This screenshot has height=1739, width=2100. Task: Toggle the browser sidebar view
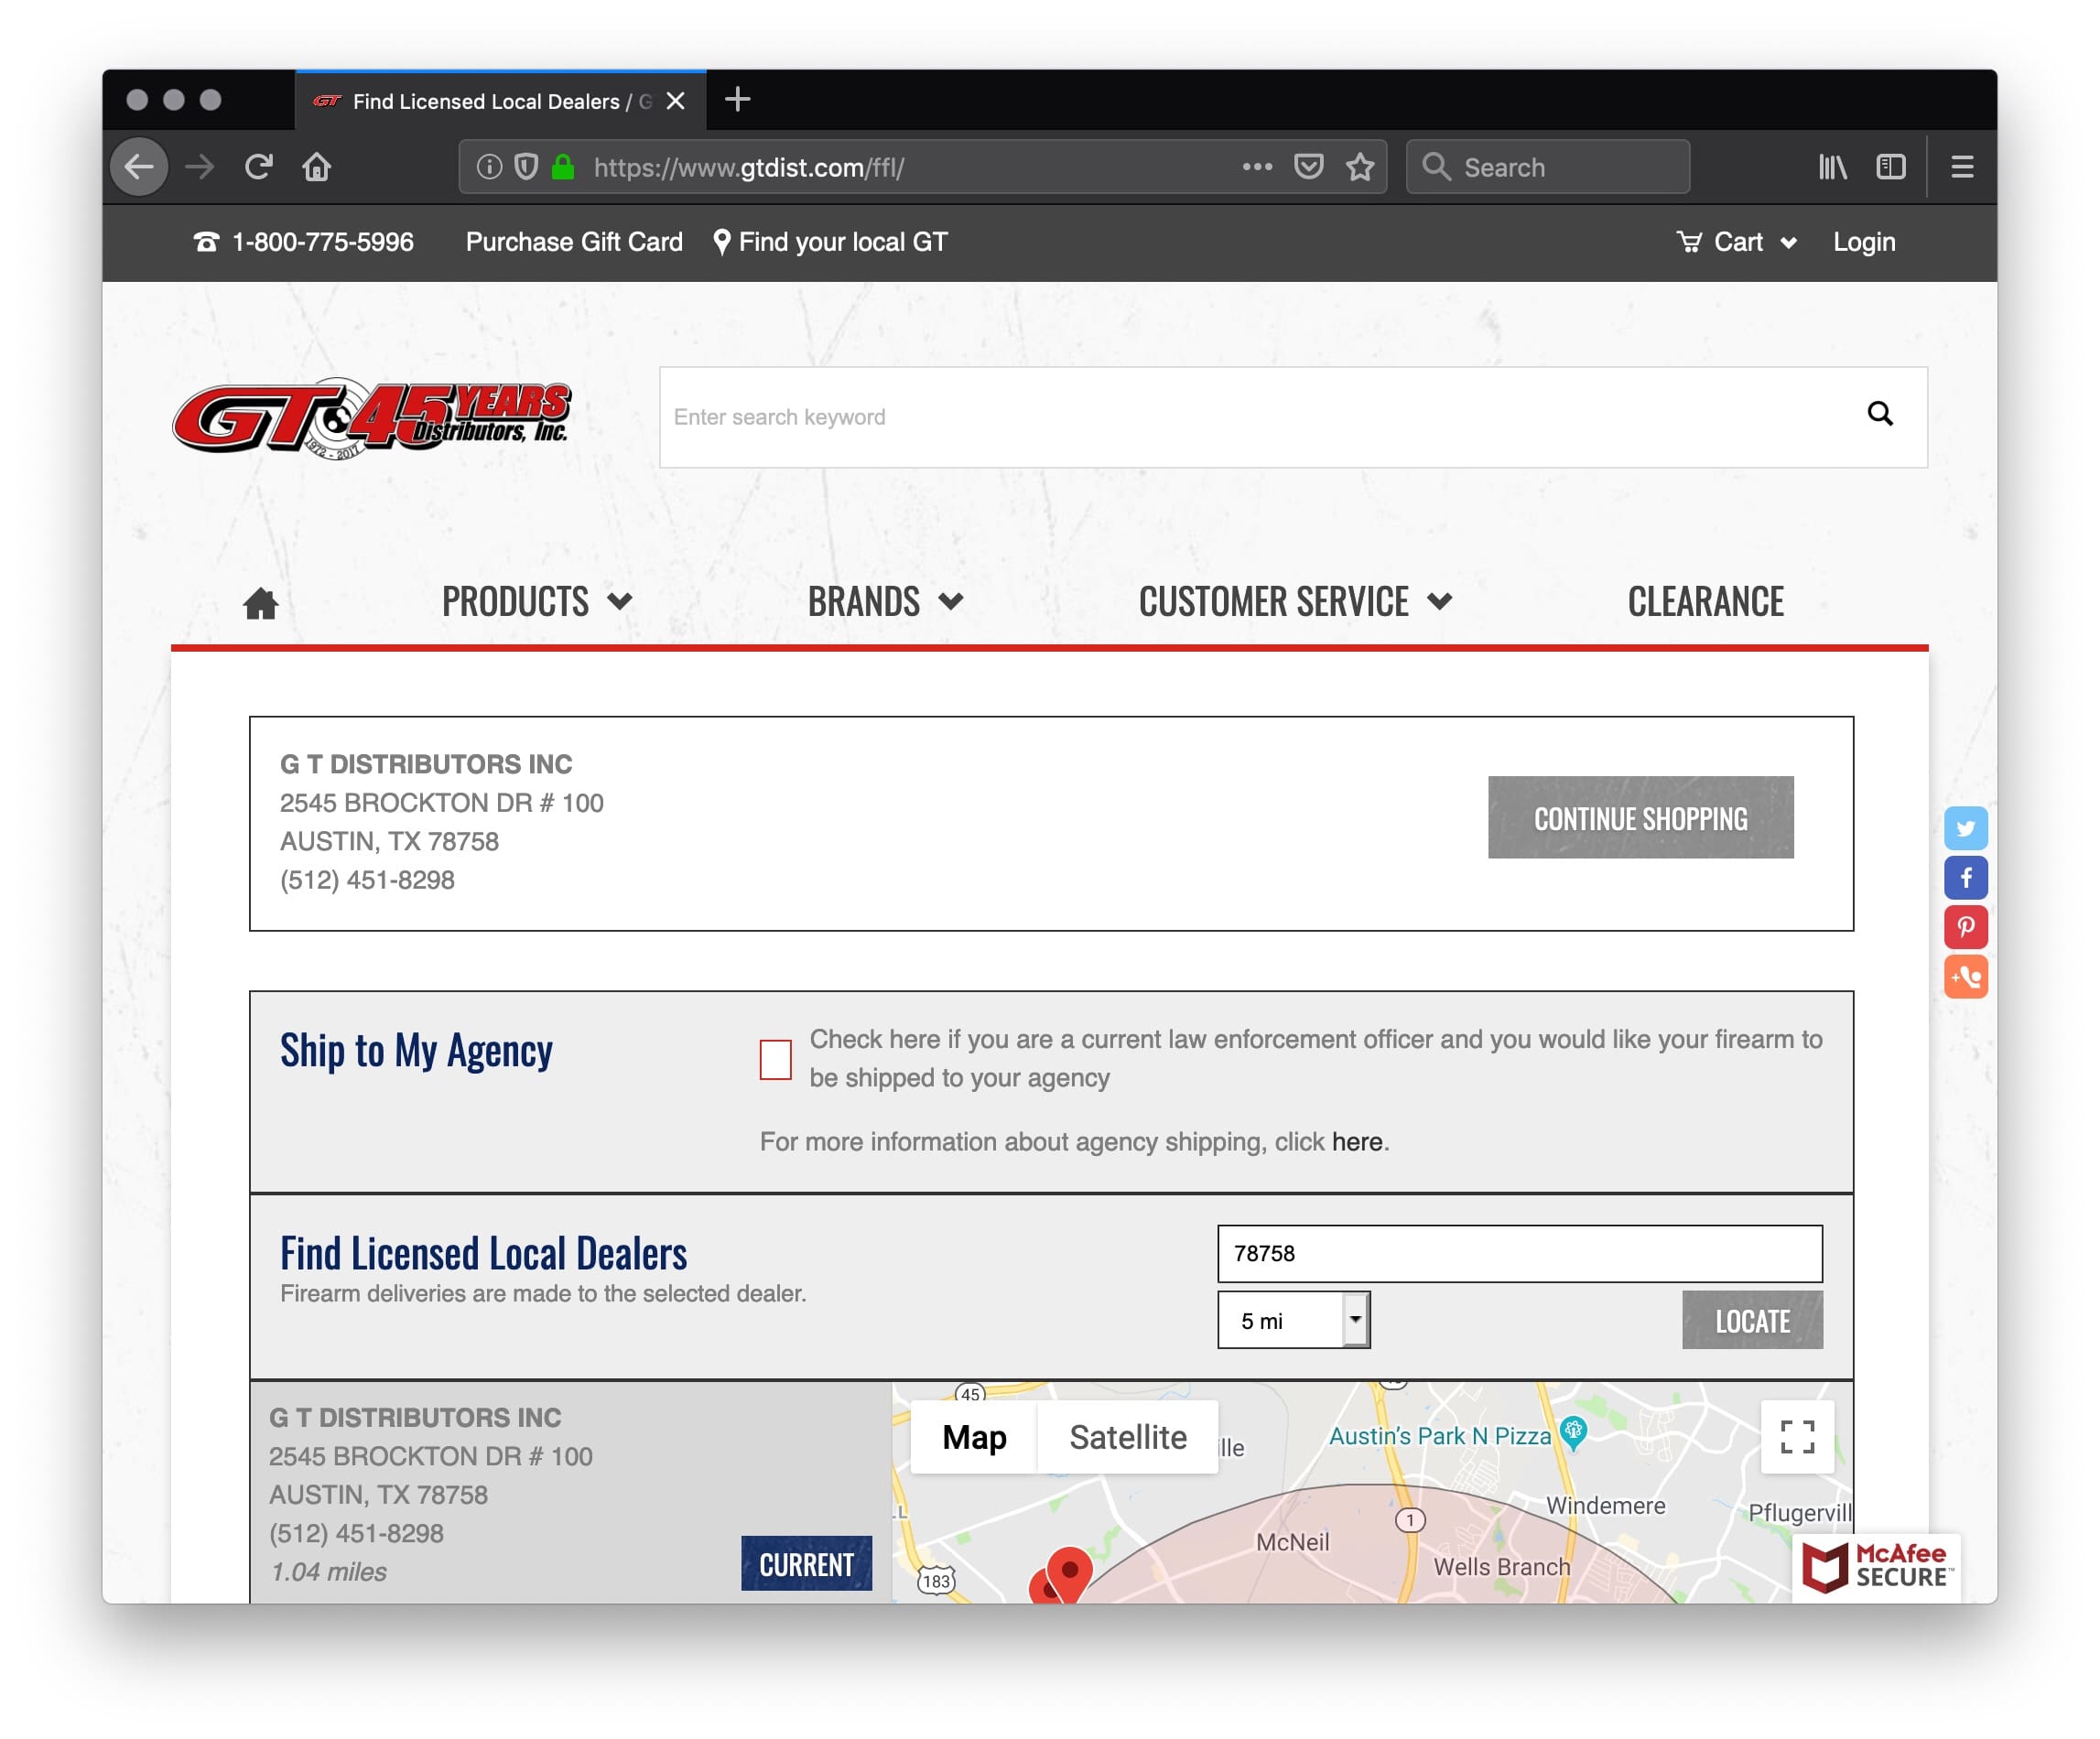click(x=1891, y=166)
